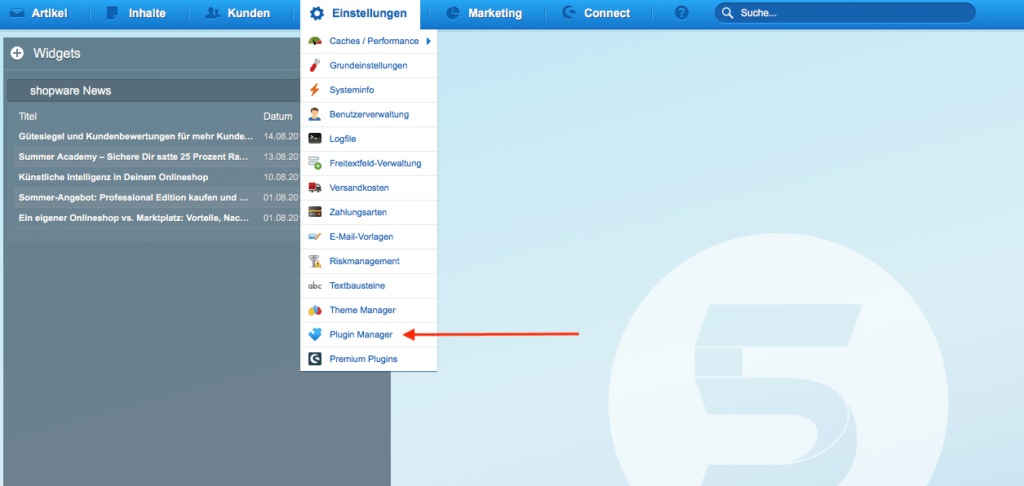Click the Einstellungen gear icon
The image size is (1024, 486).
click(x=317, y=13)
